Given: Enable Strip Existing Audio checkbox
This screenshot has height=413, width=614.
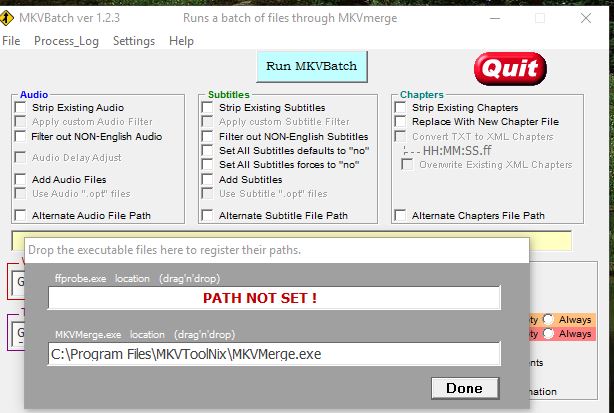Looking at the screenshot, I should coord(20,107).
